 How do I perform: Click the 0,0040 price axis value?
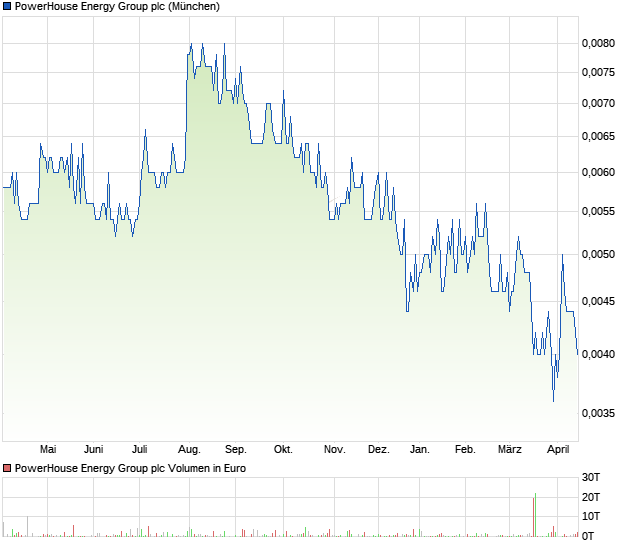point(598,354)
